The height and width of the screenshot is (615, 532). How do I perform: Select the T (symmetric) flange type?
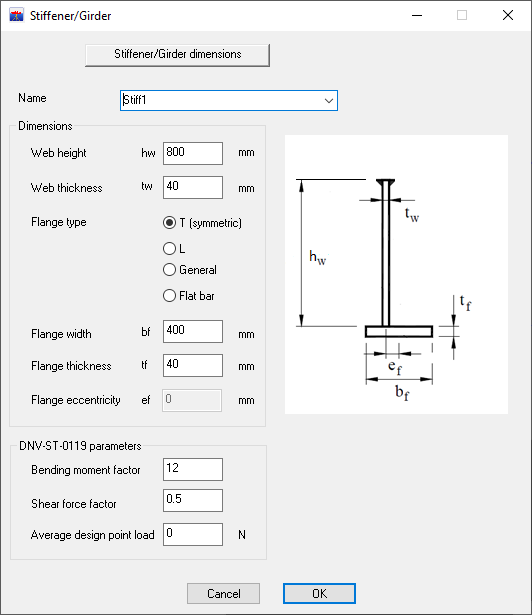point(202,223)
